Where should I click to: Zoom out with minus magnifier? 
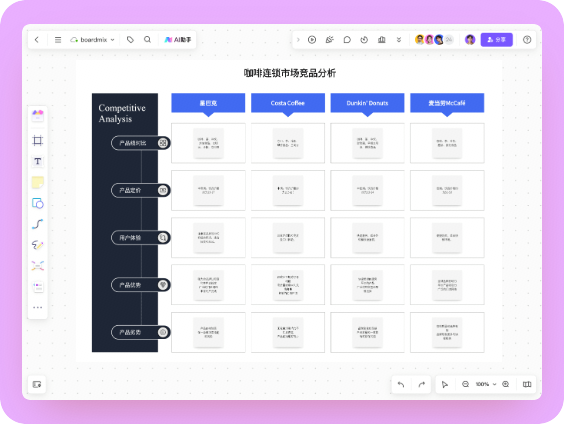click(465, 384)
